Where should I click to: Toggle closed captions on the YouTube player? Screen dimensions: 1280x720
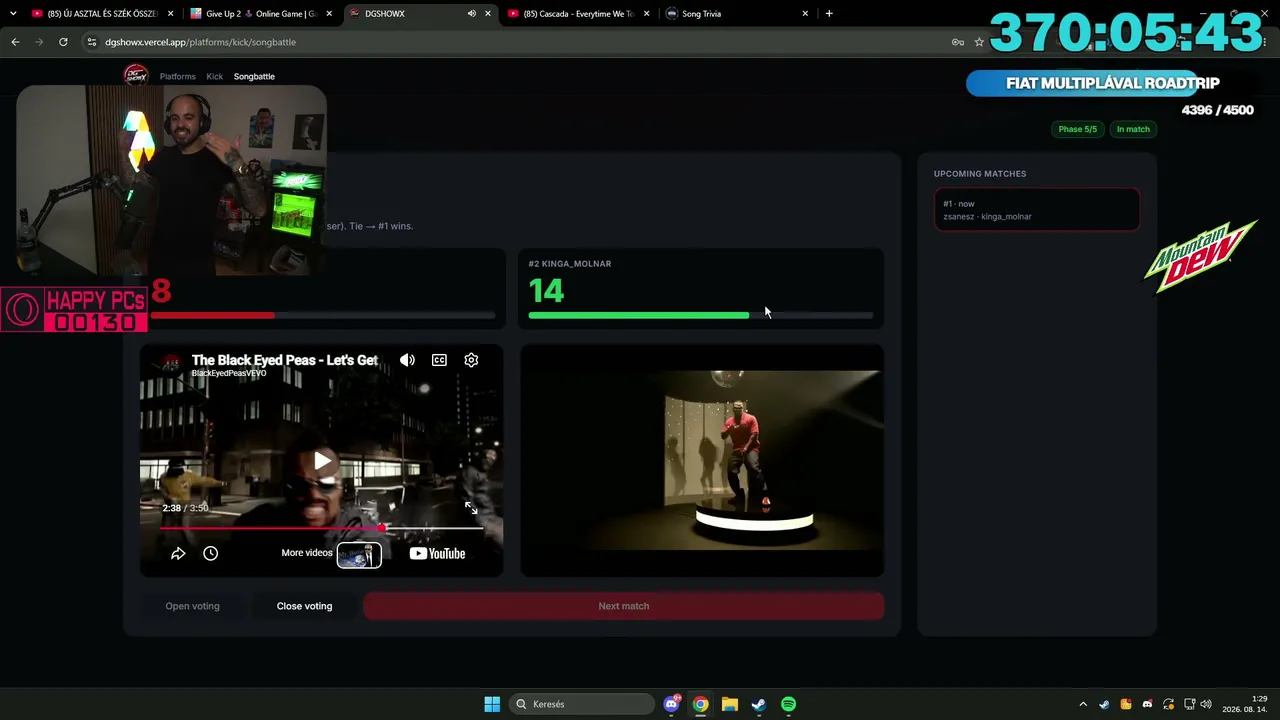tap(439, 360)
